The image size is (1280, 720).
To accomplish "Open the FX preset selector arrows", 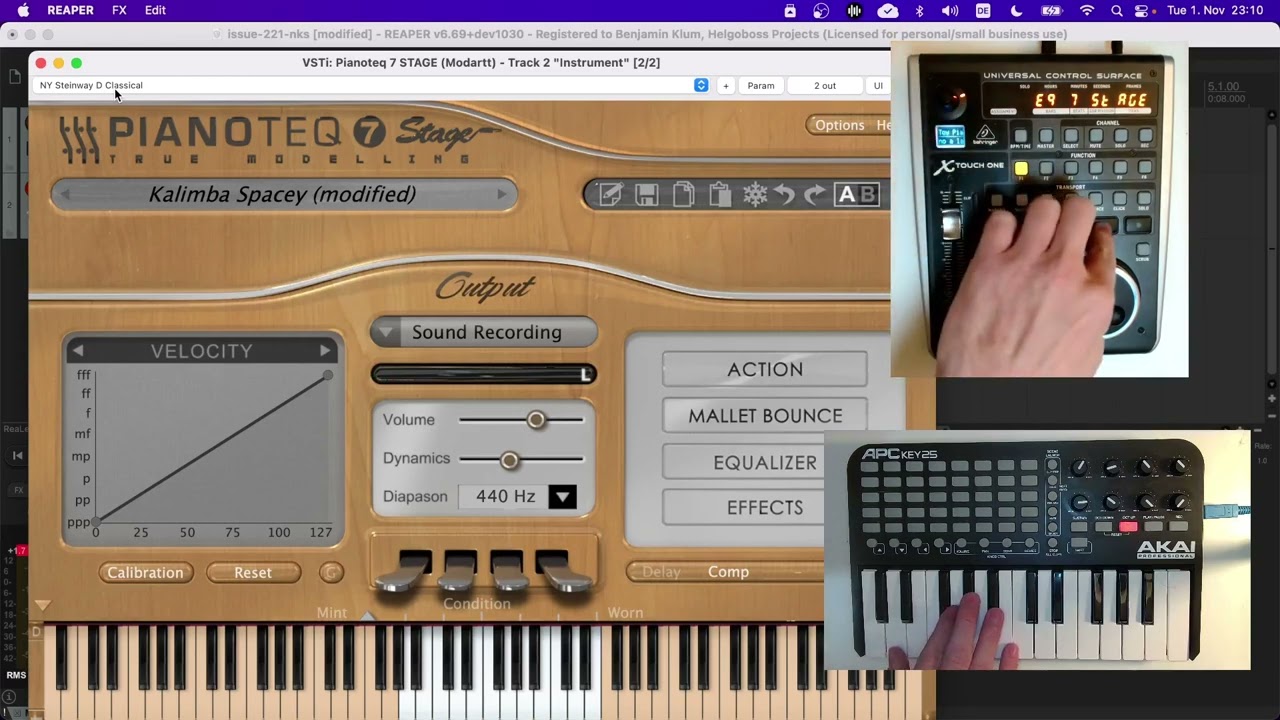I will coord(701,85).
